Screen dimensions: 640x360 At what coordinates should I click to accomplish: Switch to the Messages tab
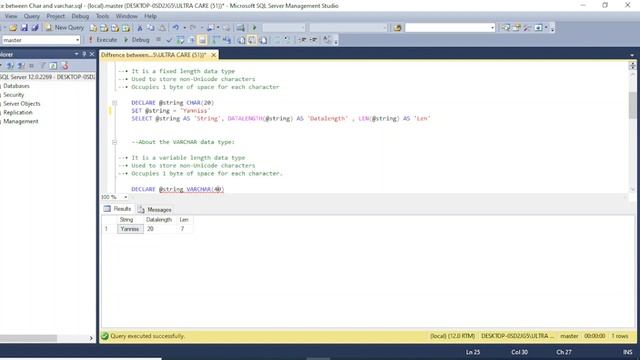tap(155, 209)
